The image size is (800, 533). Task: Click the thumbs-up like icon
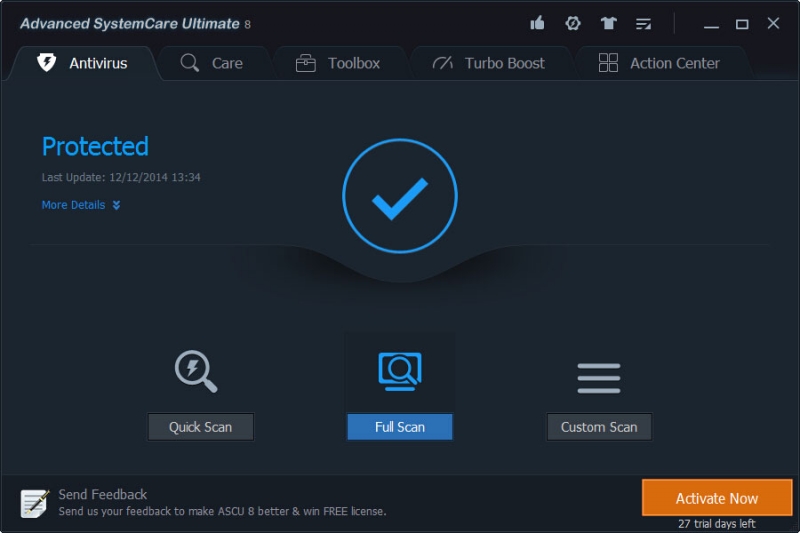pyautogui.click(x=537, y=23)
